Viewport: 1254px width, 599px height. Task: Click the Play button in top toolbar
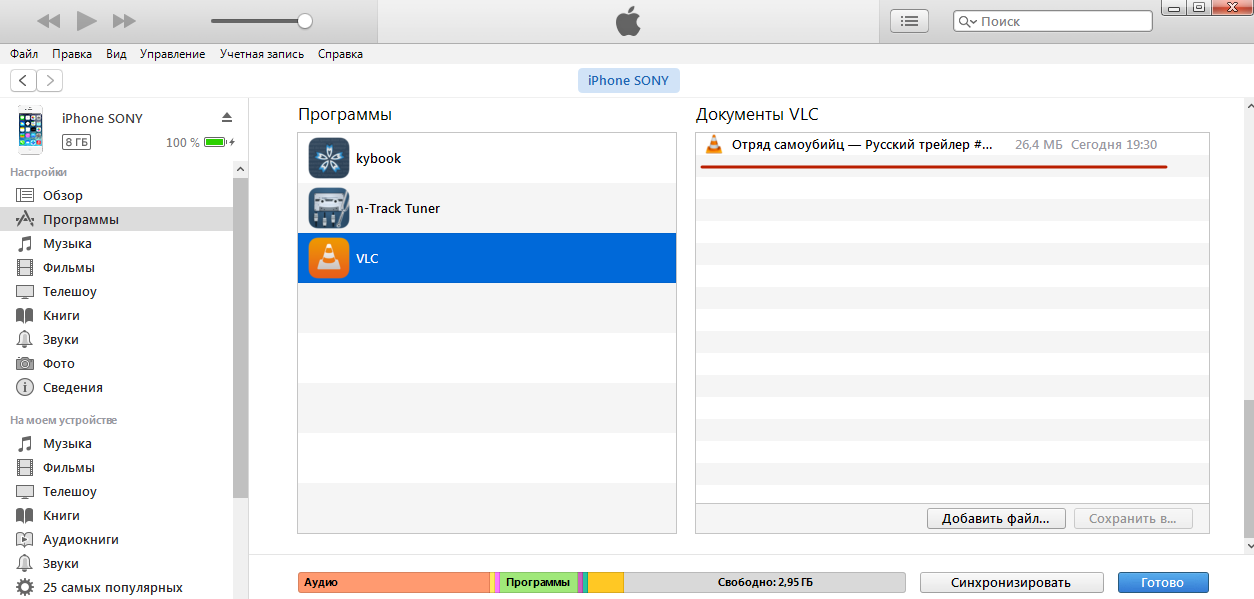(87, 20)
